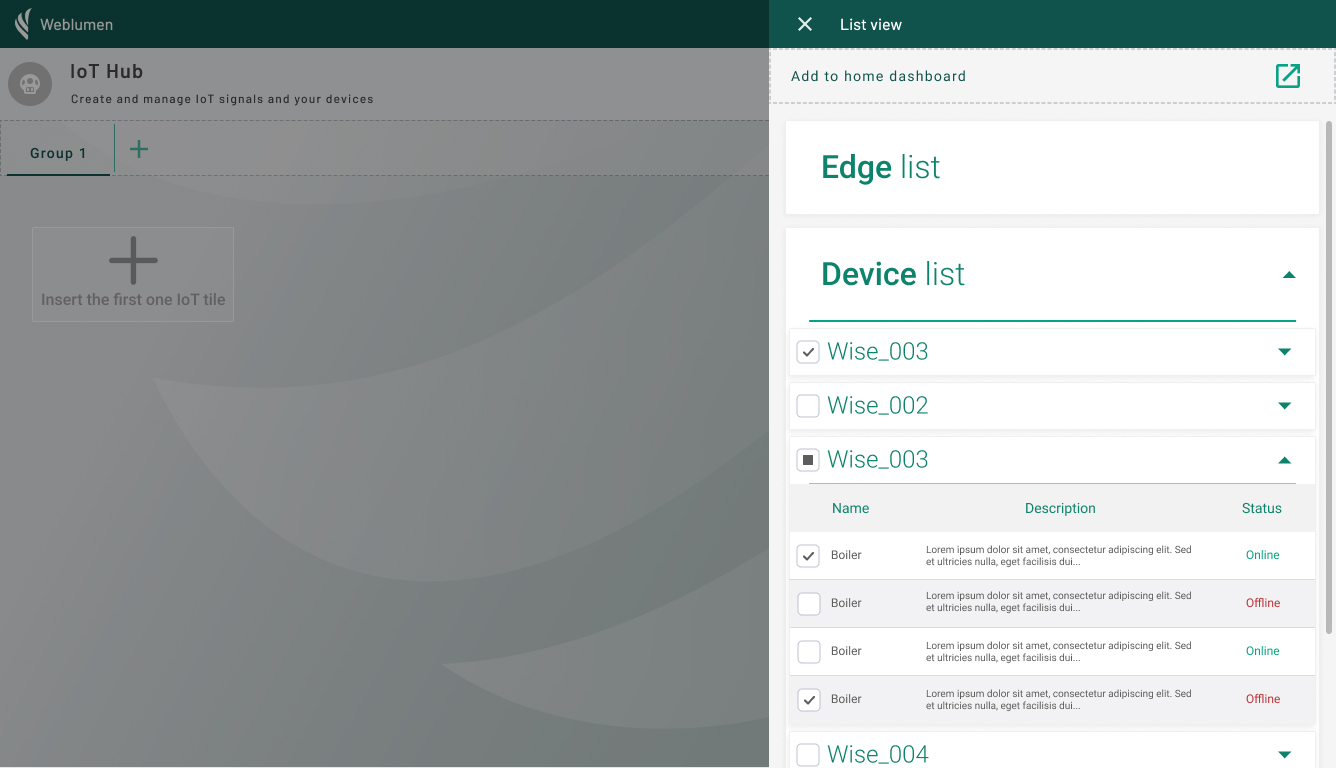Toggle the indeterminate Wise_003 checkbox
Screen dimensions: 1336x768
point(808,460)
